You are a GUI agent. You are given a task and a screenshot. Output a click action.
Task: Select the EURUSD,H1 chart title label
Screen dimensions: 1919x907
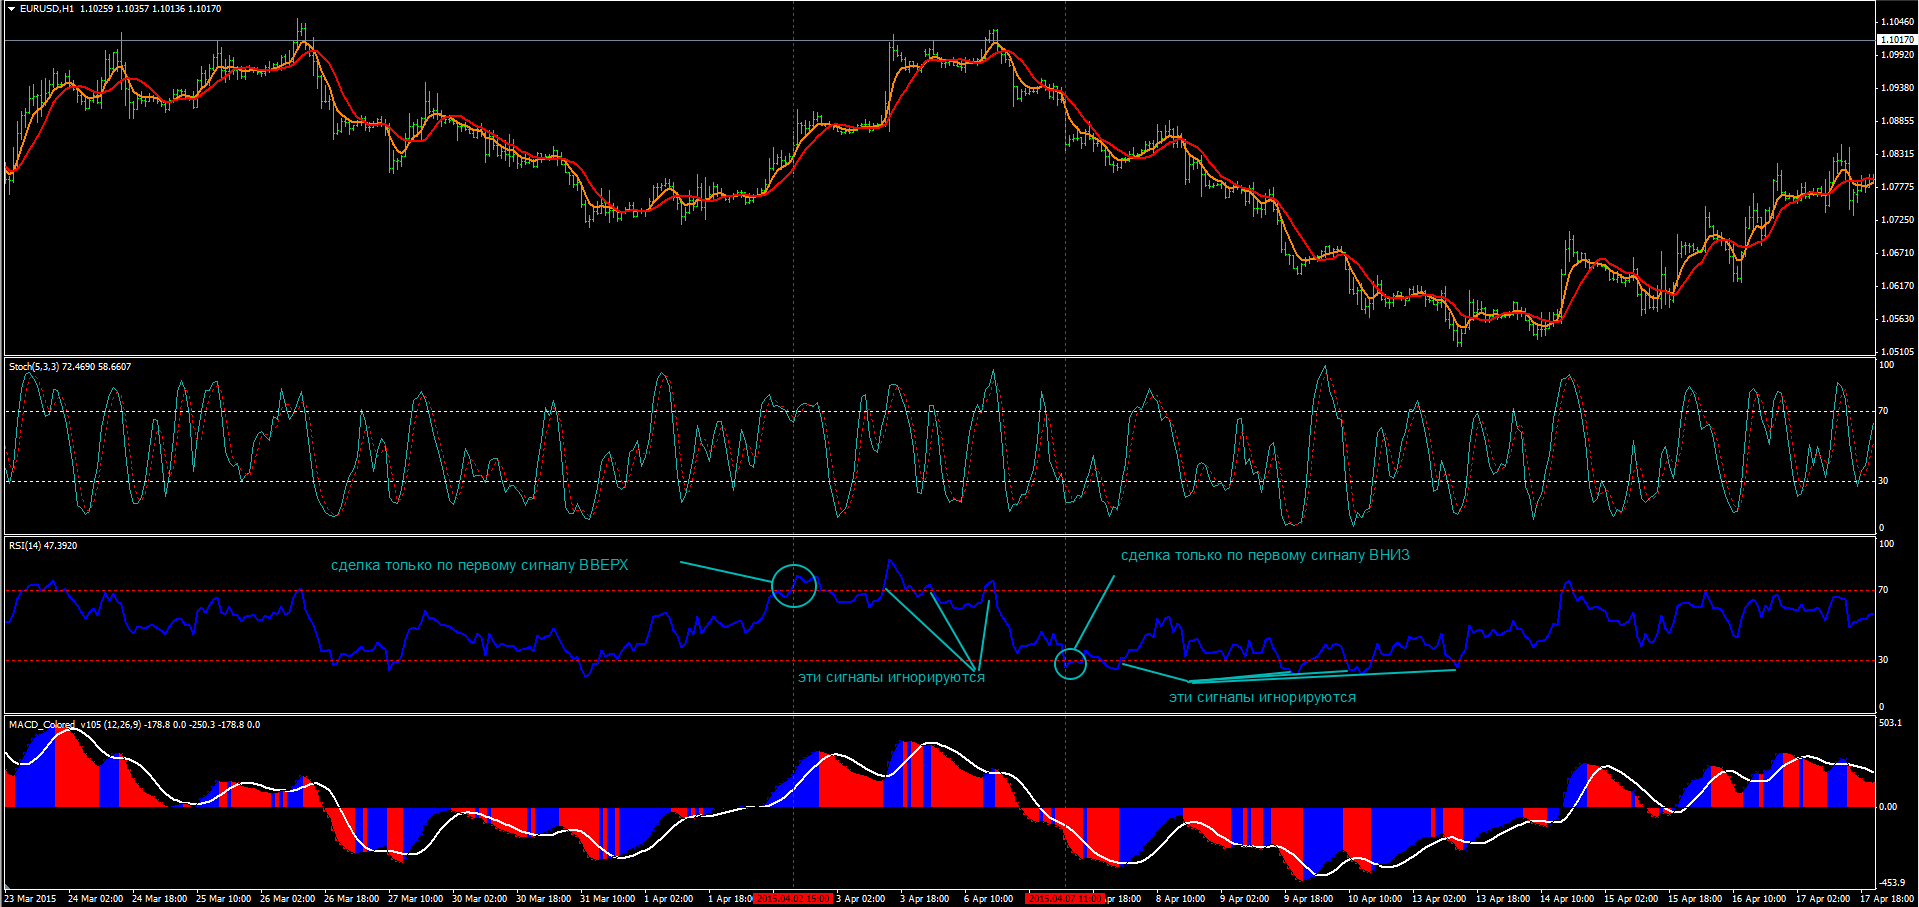pos(47,9)
